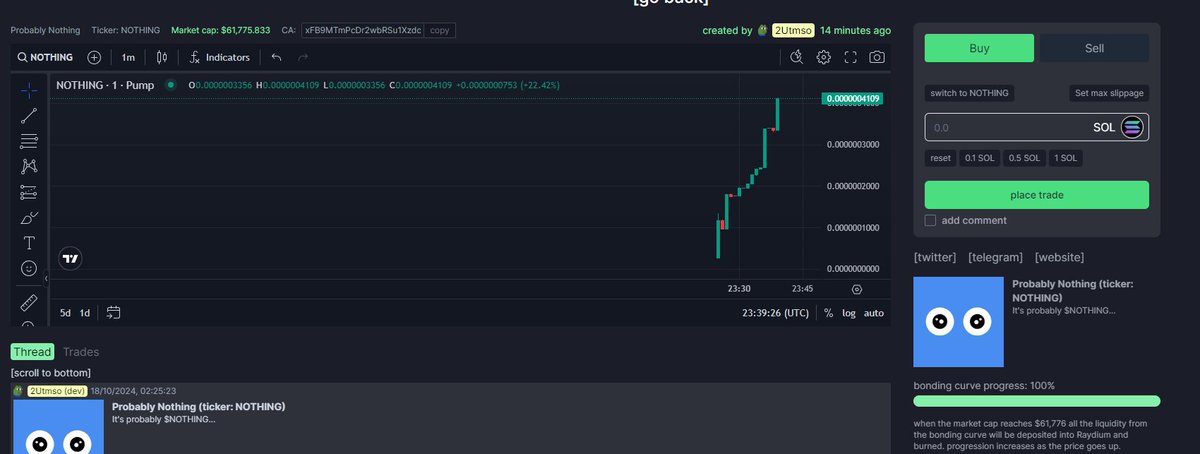Image resolution: width=1200 pixels, height=454 pixels.
Task: Open the quick search icon in chart toolbar
Action: (x=796, y=57)
